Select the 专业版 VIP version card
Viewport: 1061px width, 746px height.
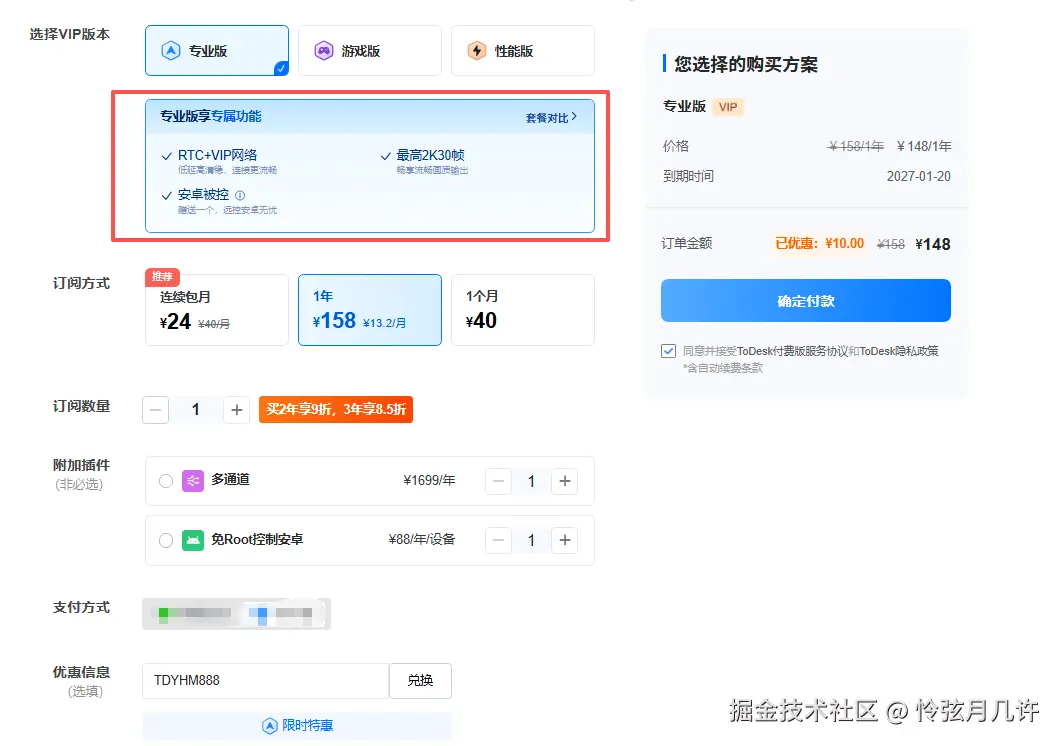(x=217, y=51)
